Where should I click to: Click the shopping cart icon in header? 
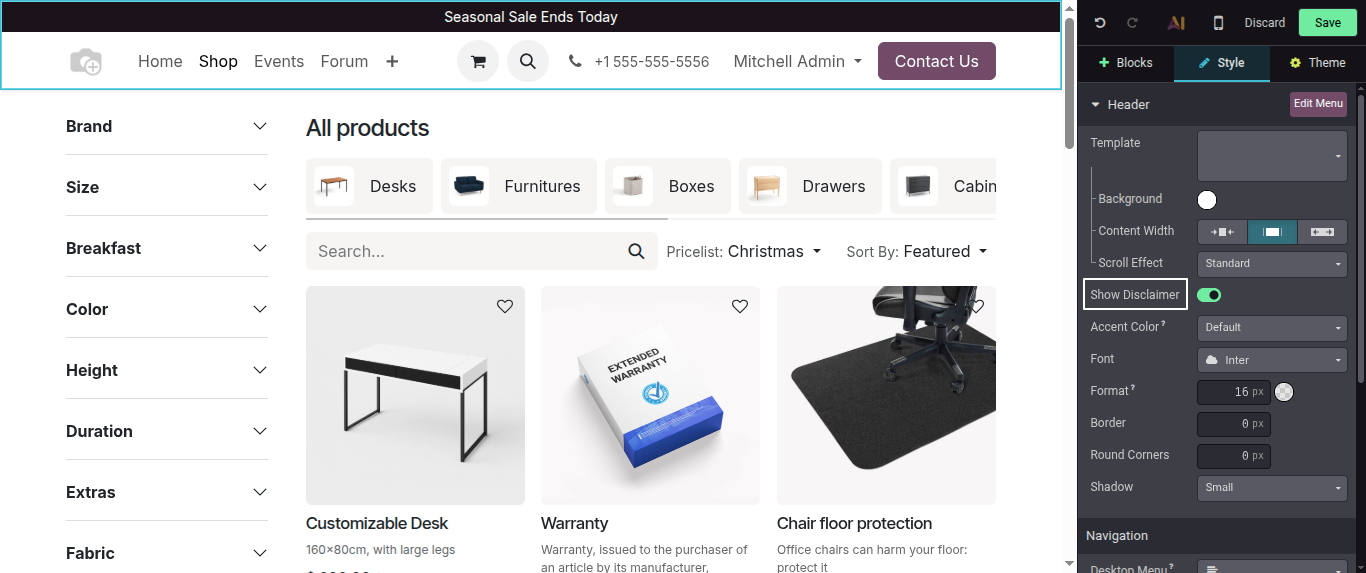pyautogui.click(x=478, y=61)
